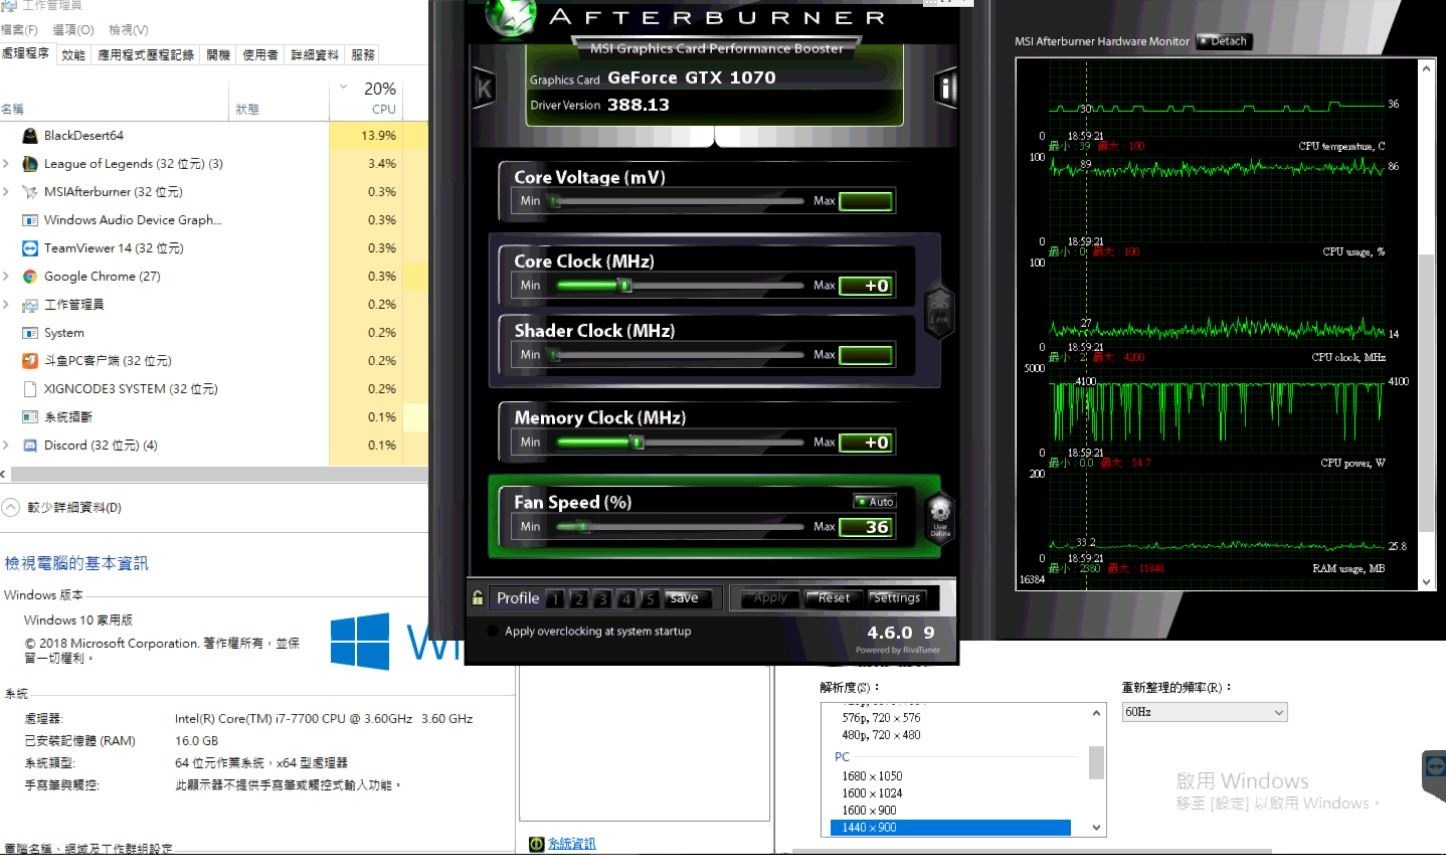Click the Windows logo in System info
The width and height of the screenshot is (1446, 855).
(360, 641)
